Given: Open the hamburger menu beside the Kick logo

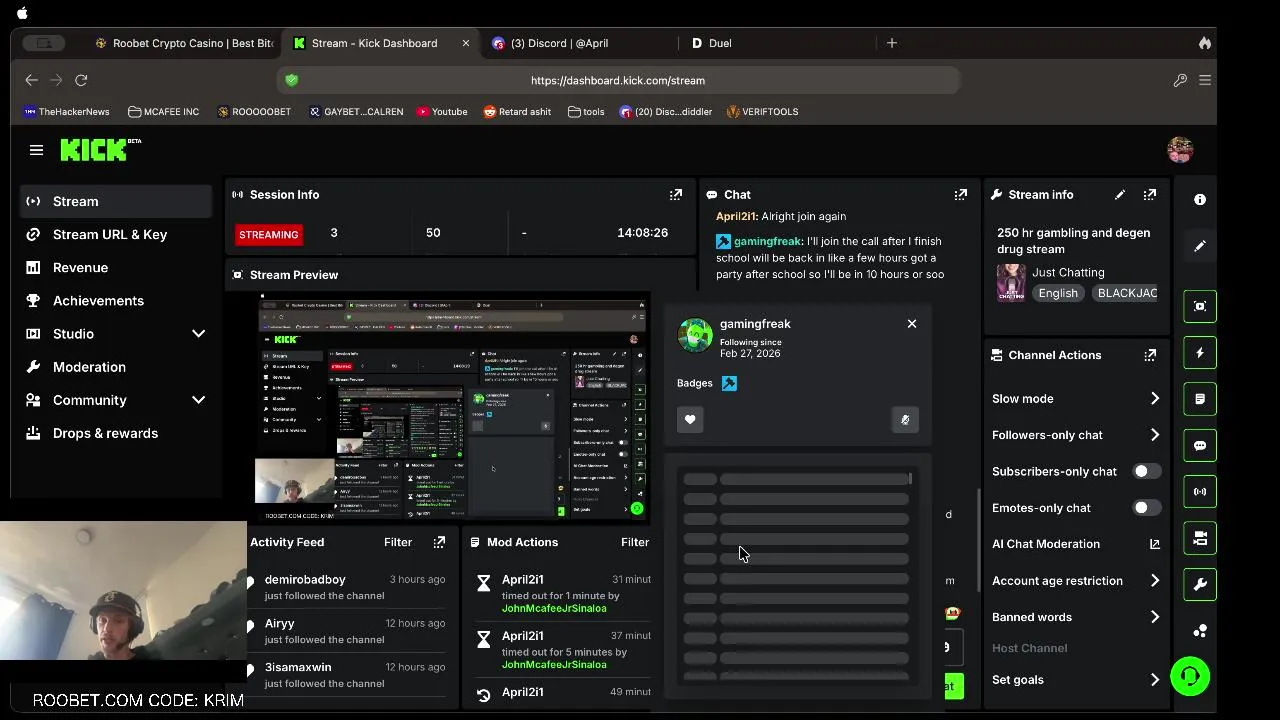Looking at the screenshot, I should pos(36,150).
